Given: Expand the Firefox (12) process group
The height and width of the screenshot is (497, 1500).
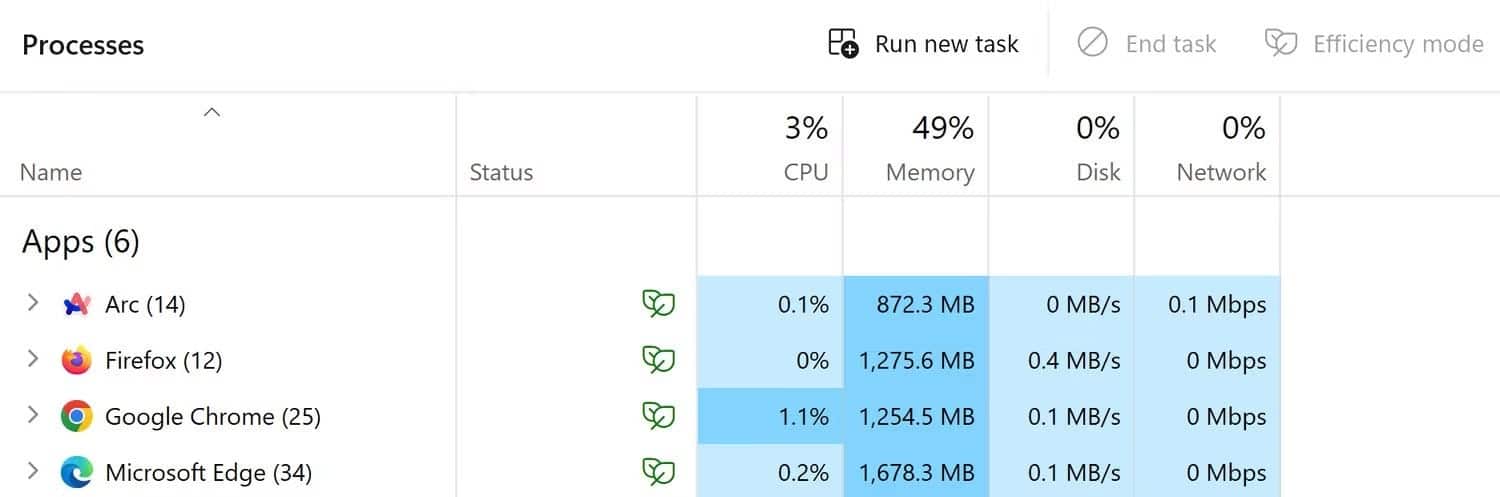Looking at the screenshot, I should tap(32, 359).
